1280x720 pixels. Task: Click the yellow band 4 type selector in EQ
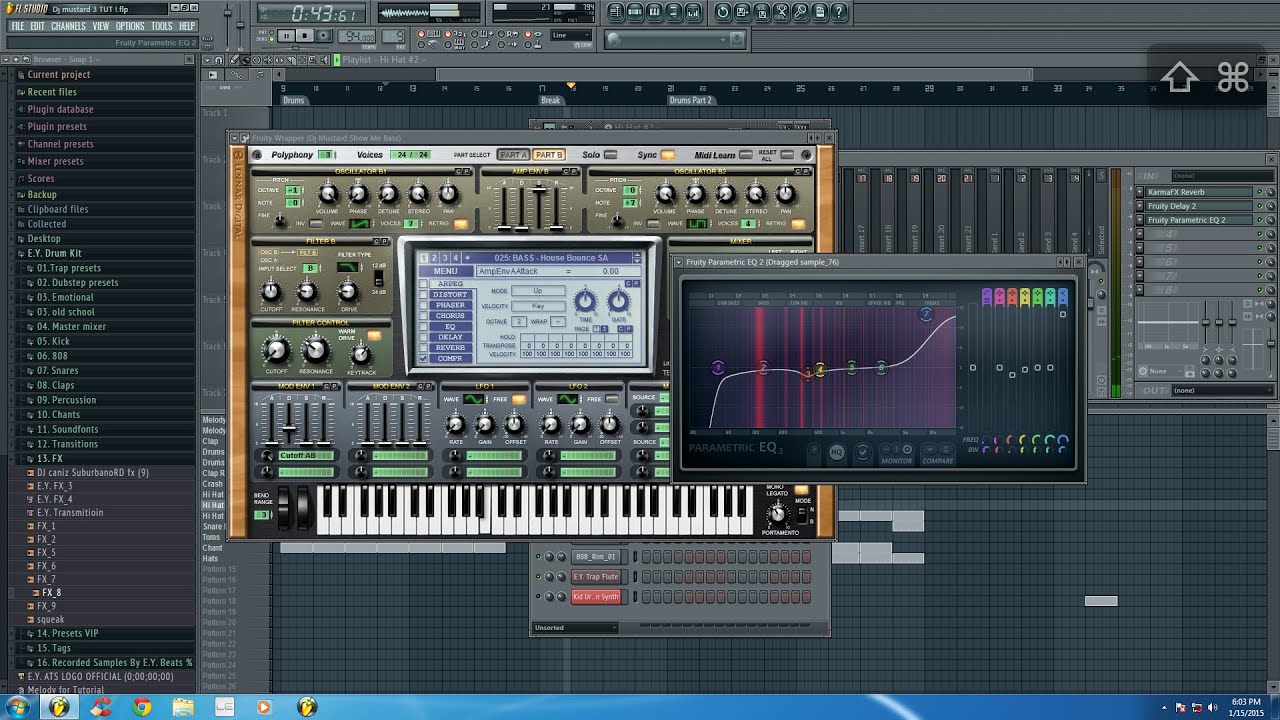click(x=1024, y=297)
